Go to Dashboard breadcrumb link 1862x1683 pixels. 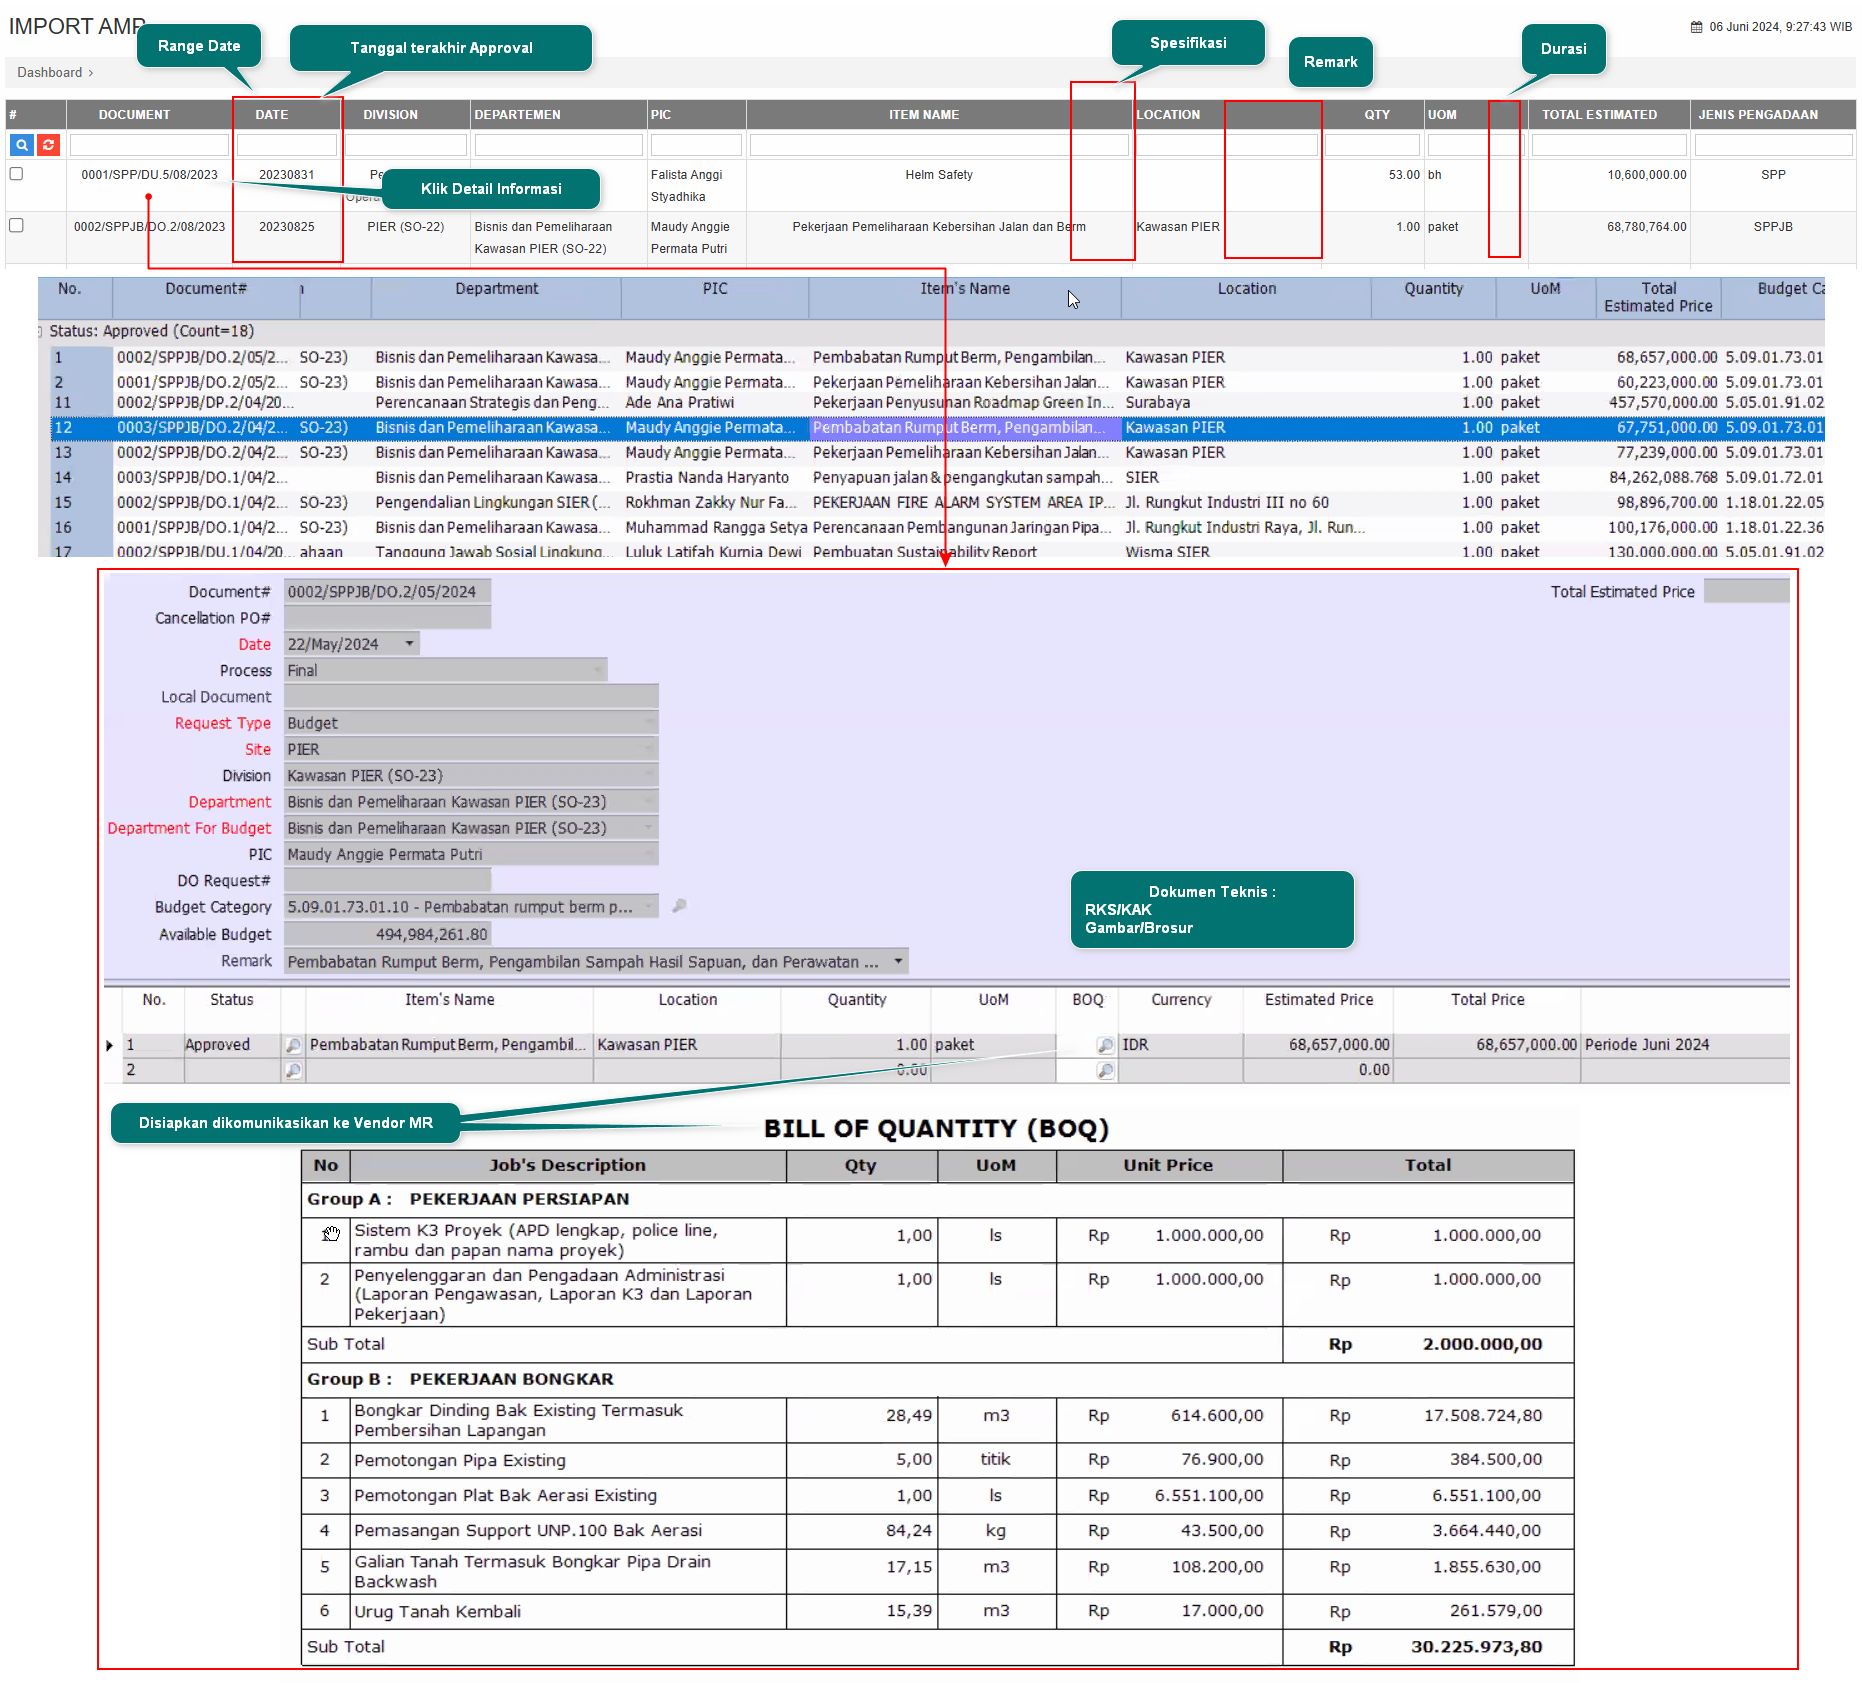[49, 72]
